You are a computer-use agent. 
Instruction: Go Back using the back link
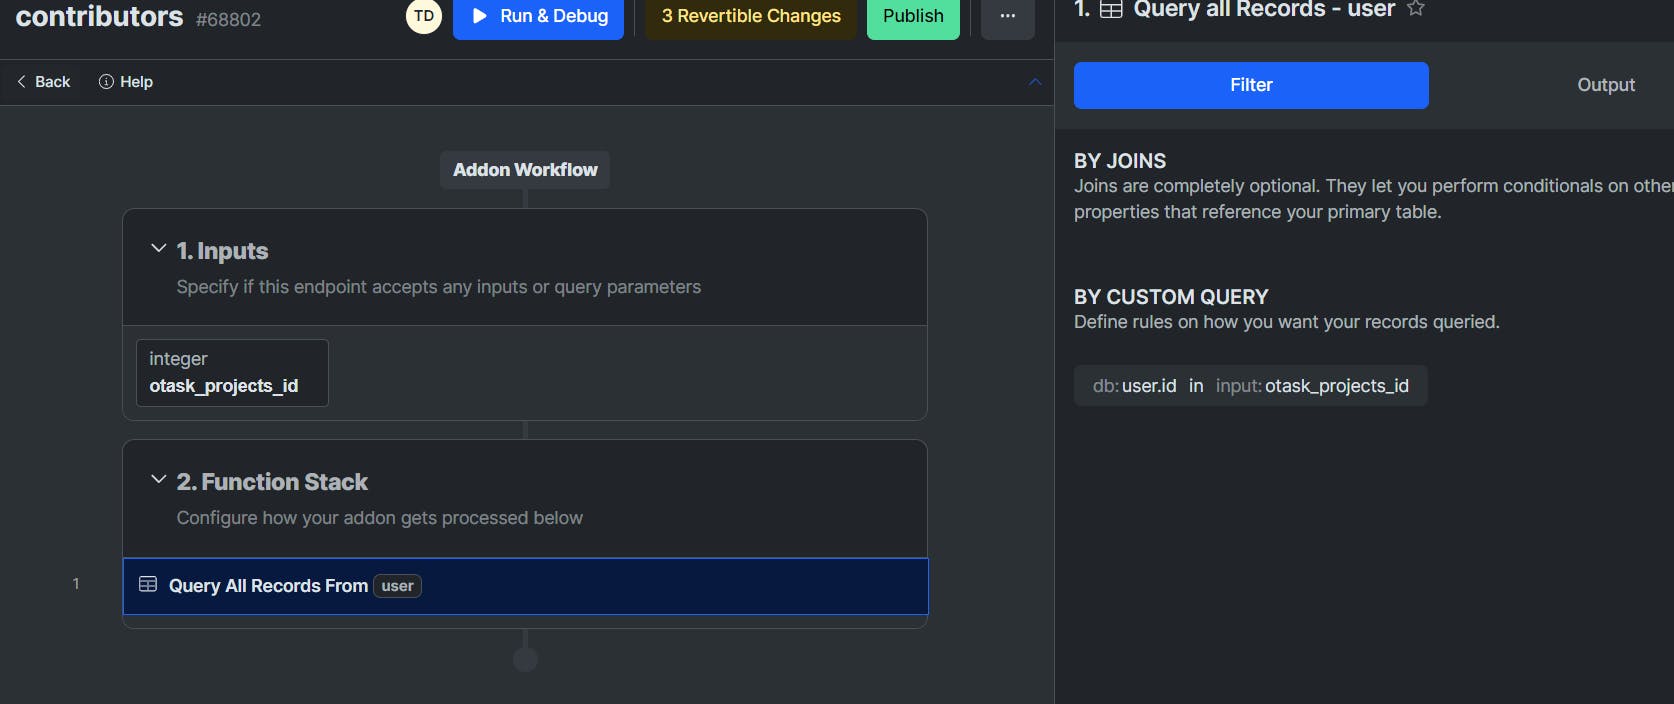[x=43, y=82]
